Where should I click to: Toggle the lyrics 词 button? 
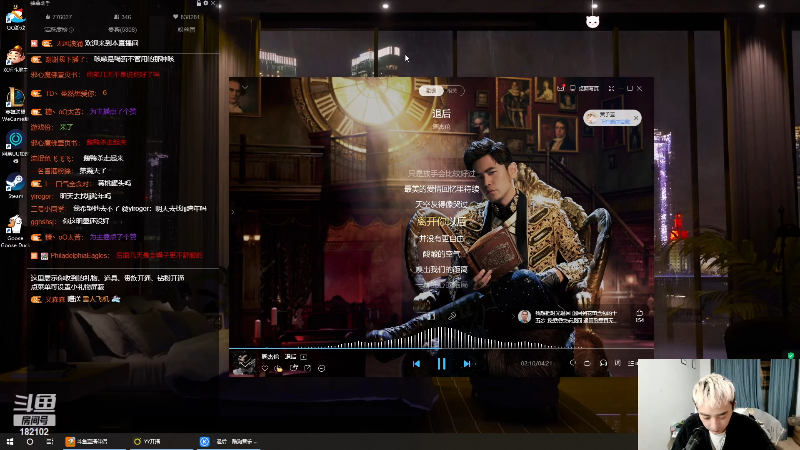point(617,363)
